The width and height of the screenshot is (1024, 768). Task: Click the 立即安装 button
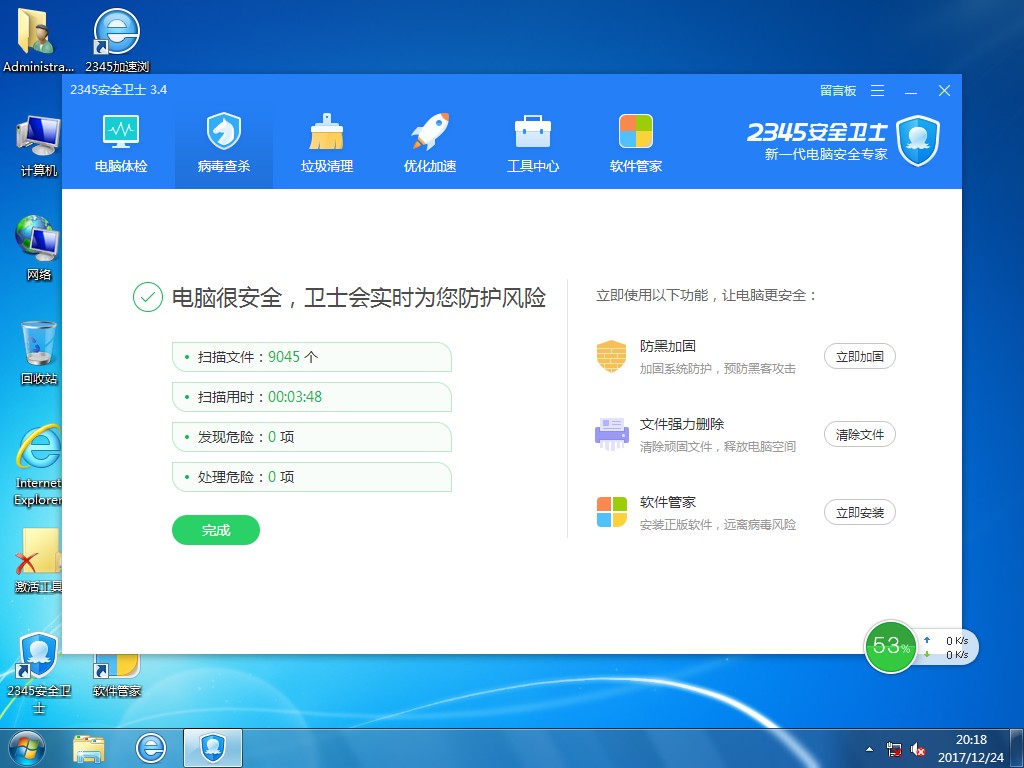click(859, 513)
